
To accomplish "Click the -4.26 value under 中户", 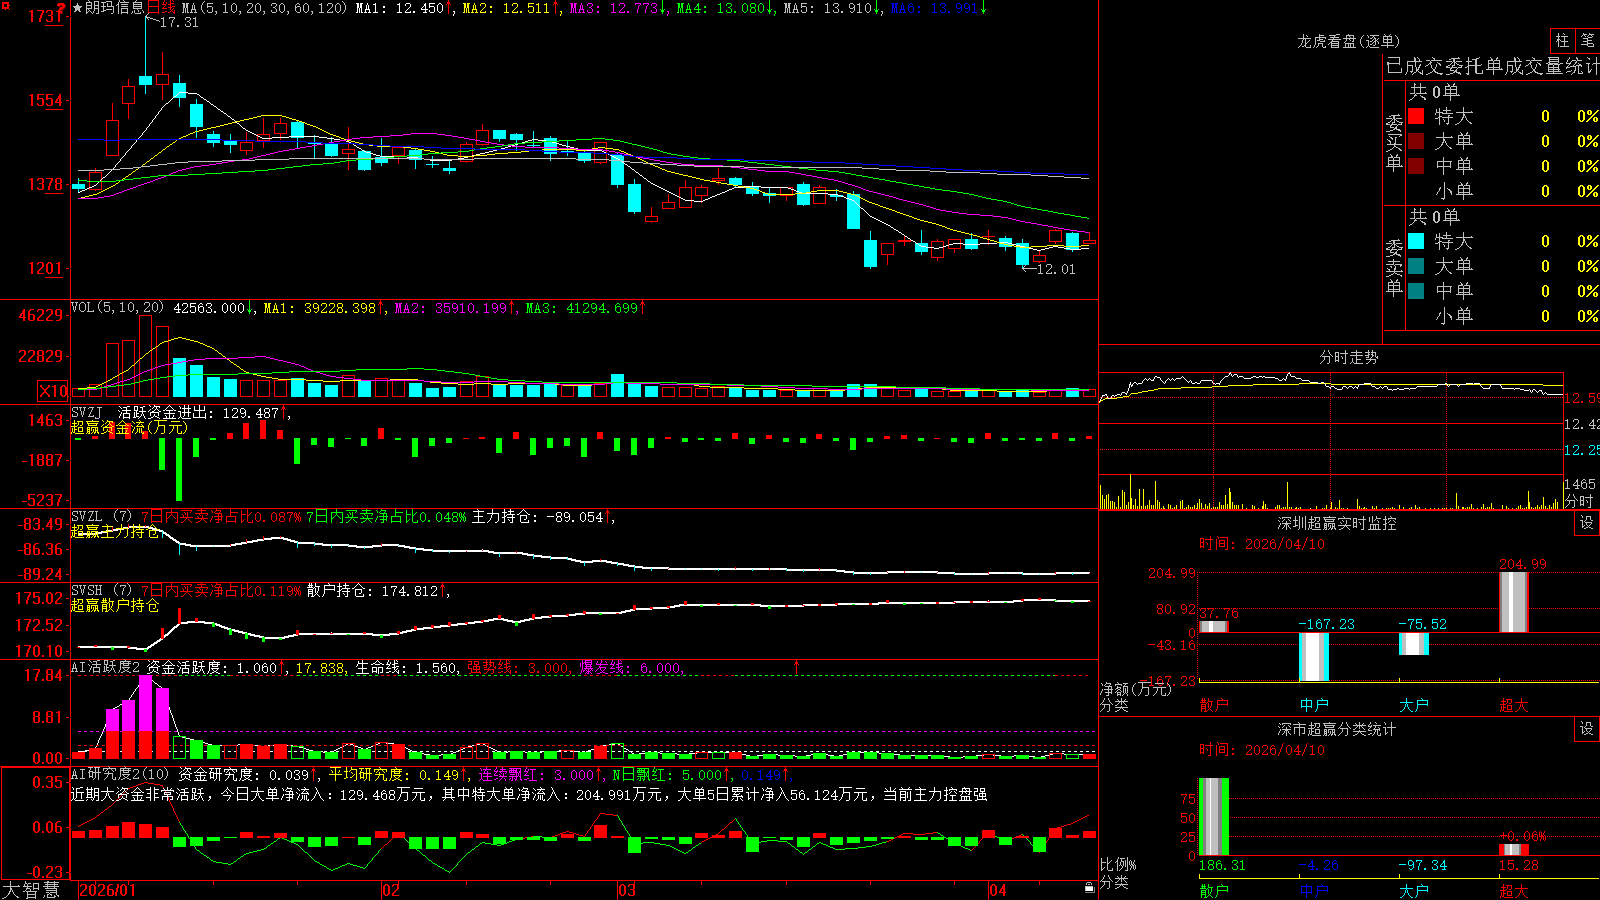I will tap(1318, 865).
